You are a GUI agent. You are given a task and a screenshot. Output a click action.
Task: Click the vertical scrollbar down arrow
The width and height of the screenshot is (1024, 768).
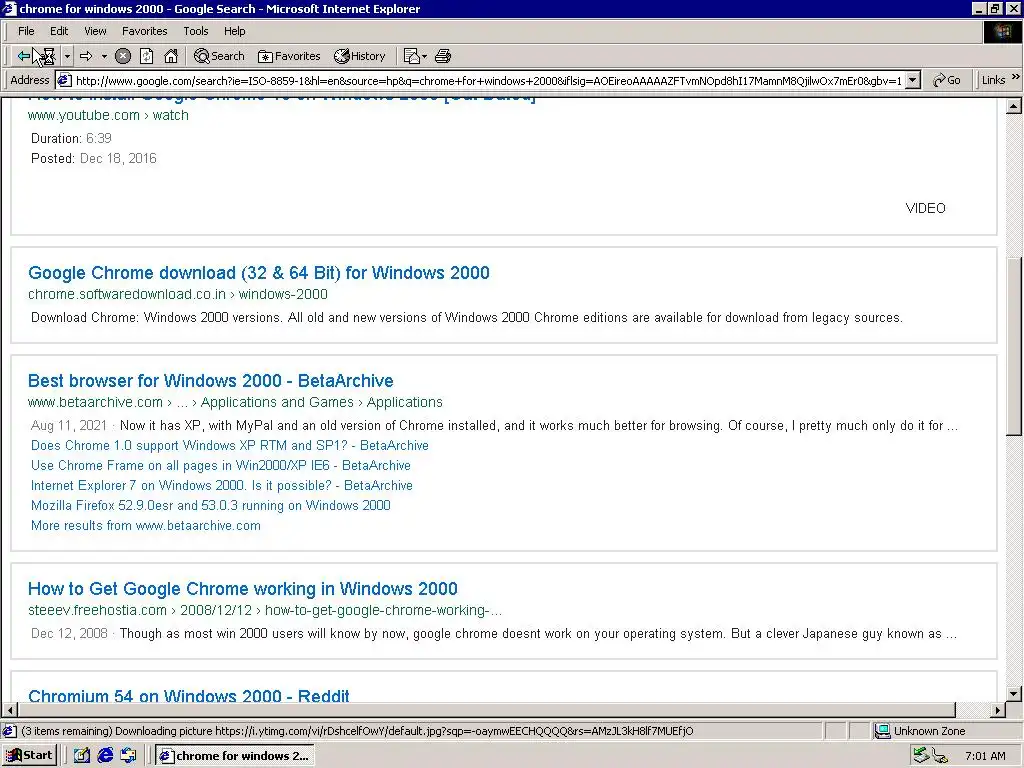pos(1014,694)
